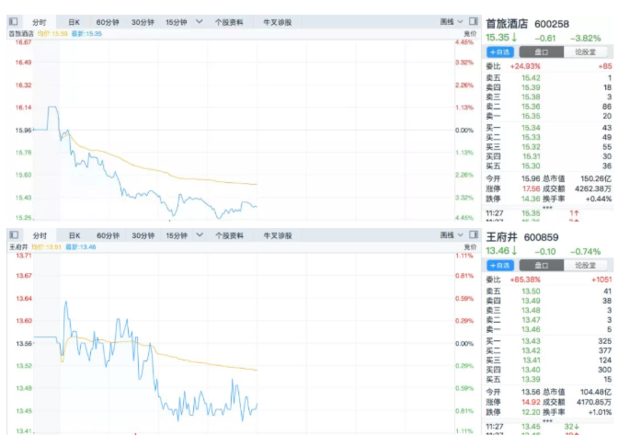Open 个股资料 in 王府井 toolbar
This screenshot has height=446, width=630.
(x=229, y=235)
